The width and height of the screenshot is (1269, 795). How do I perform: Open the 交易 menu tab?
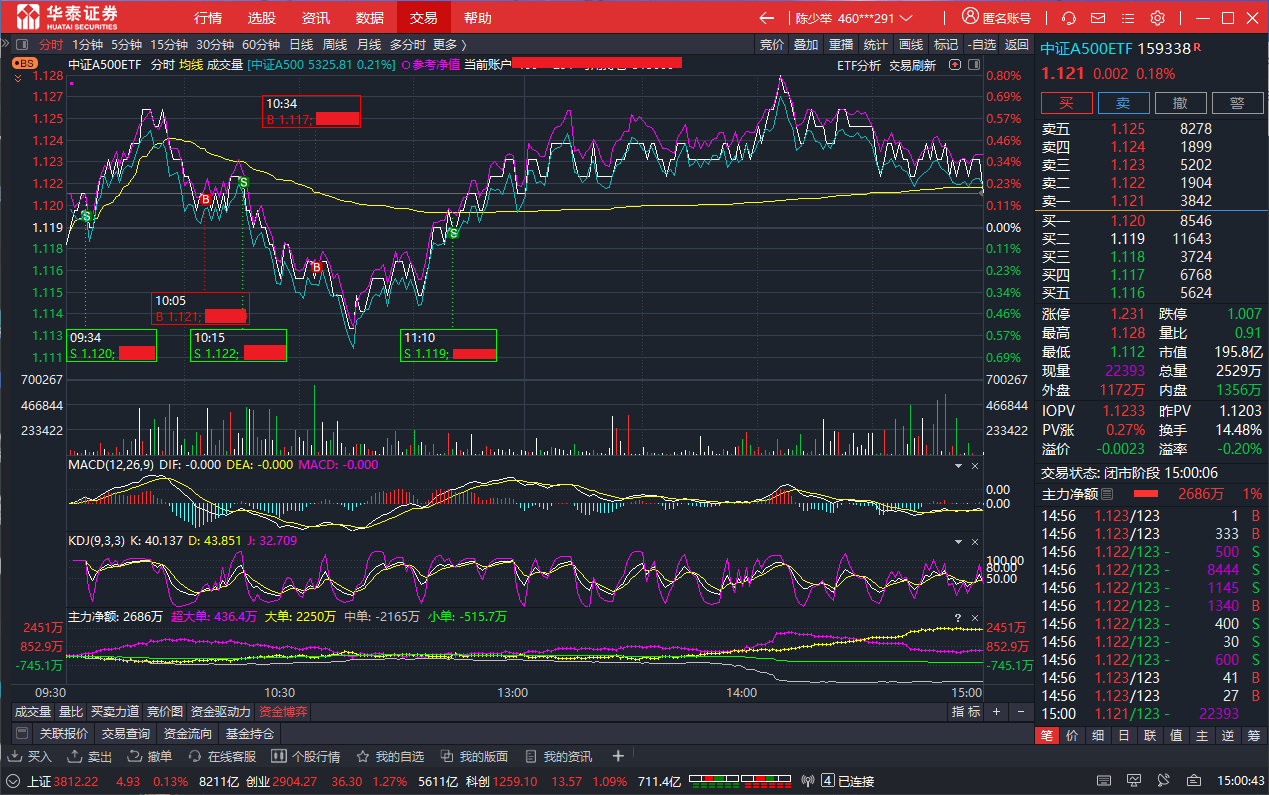pyautogui.click(x=423, y=18)
